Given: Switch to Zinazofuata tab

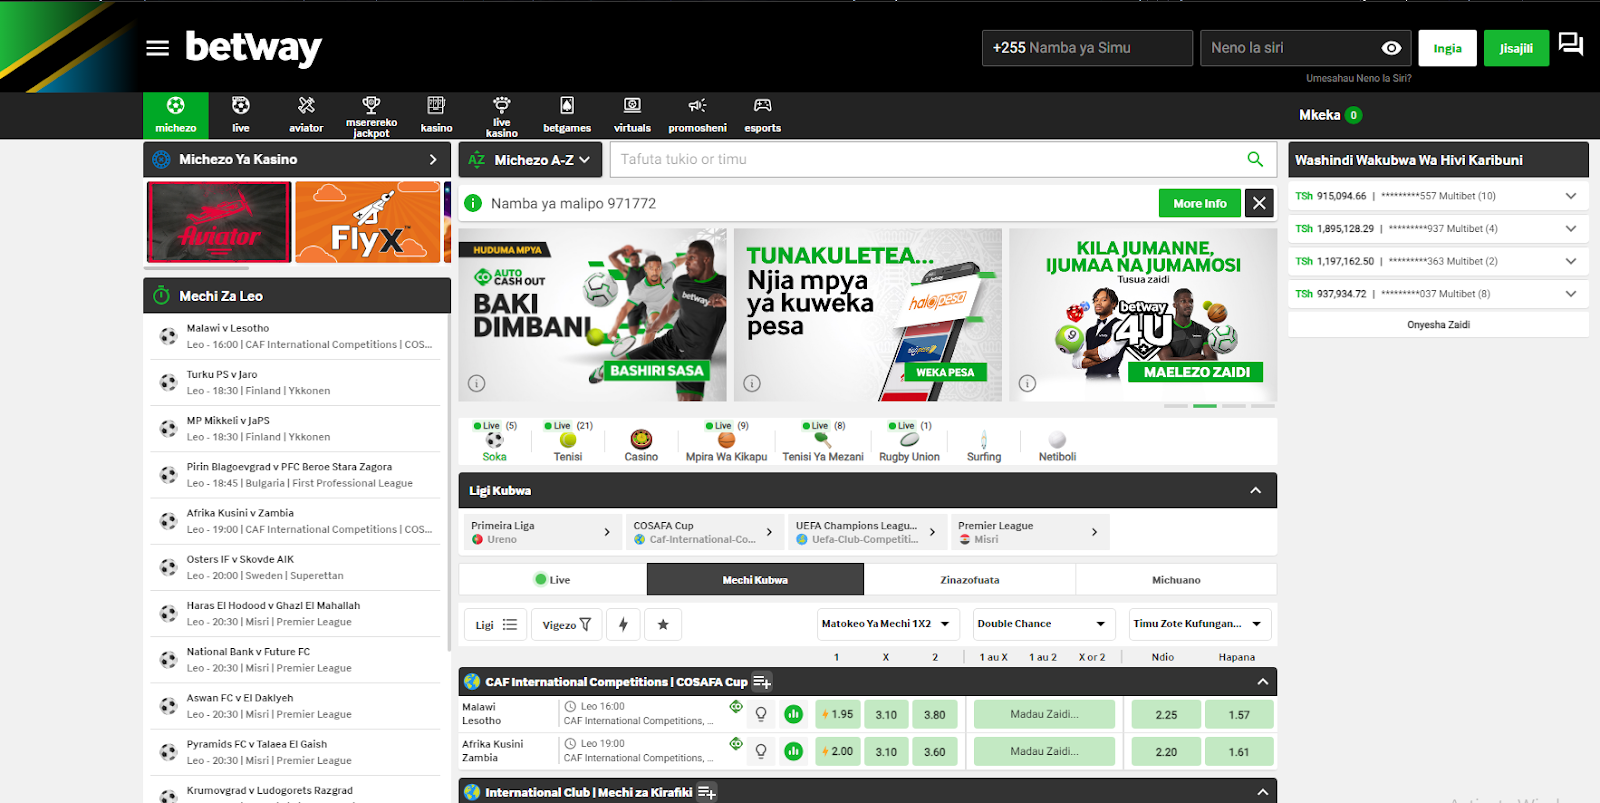Looking at the screenshot, I should pyautogui.click(x=969, y=580).
